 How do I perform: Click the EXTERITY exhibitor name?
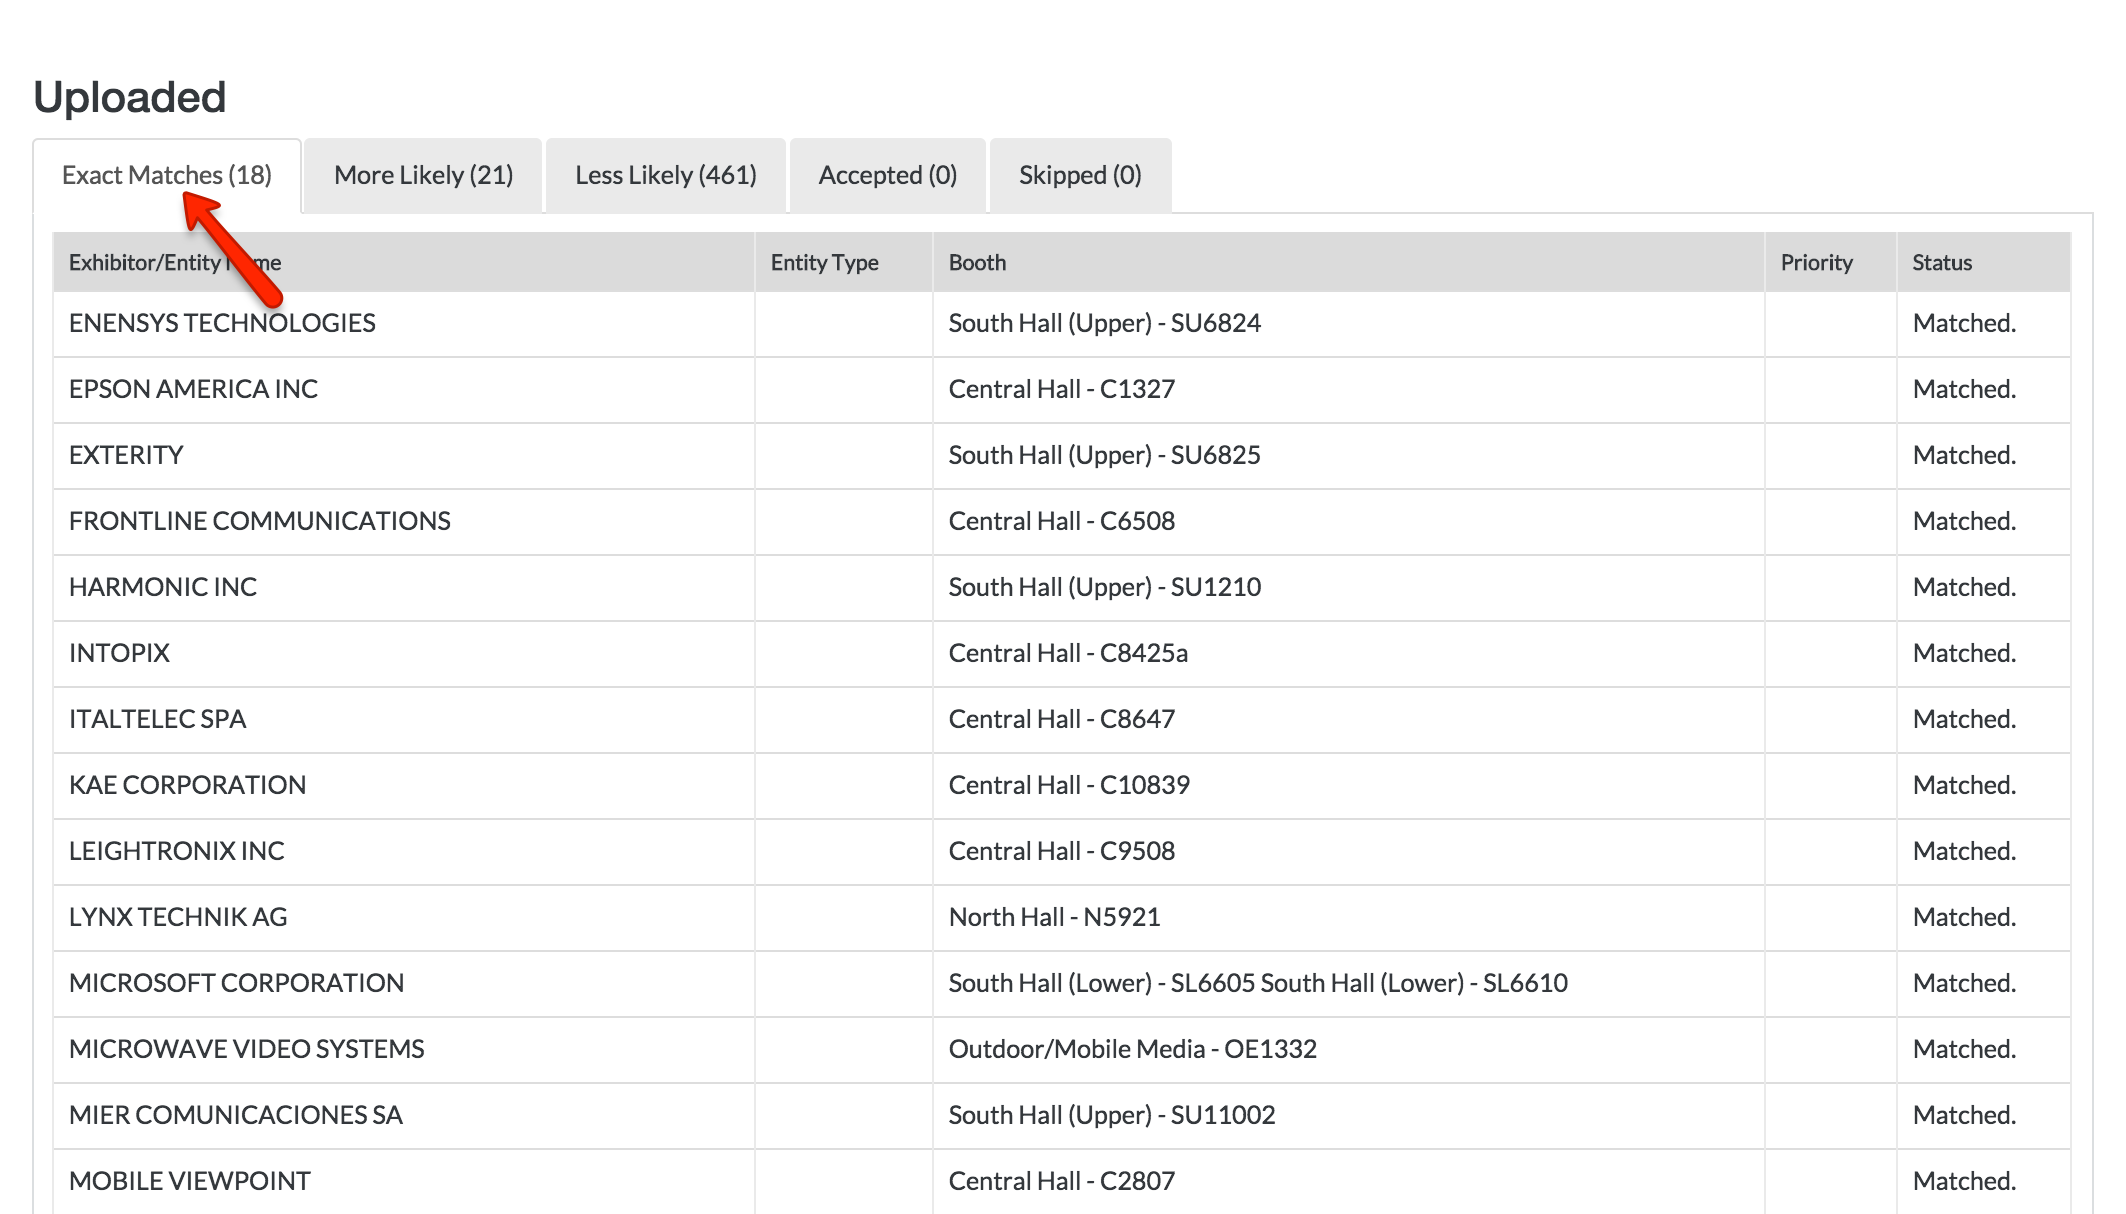tap(126, 455)
